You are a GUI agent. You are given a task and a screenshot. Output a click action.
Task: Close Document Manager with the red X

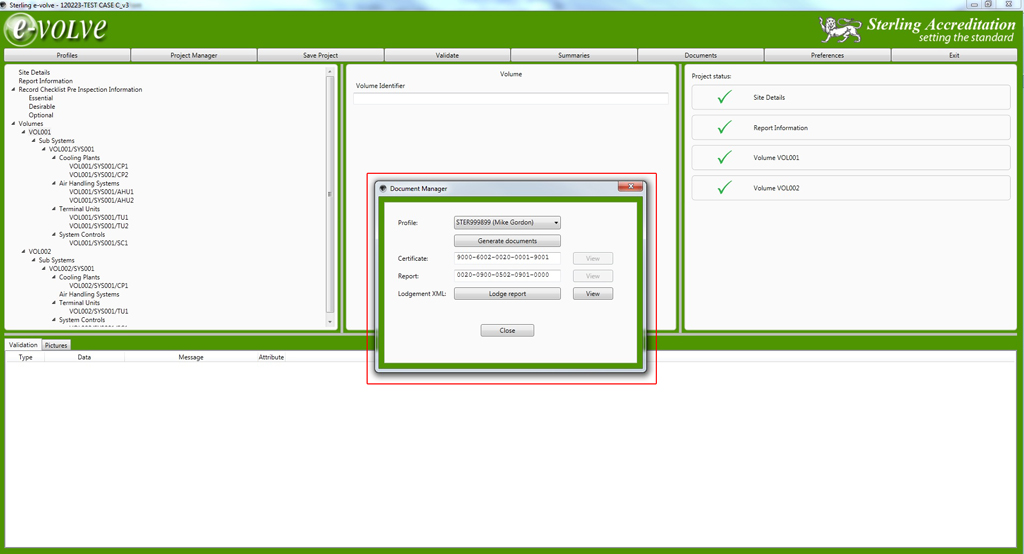coord(630,187)
